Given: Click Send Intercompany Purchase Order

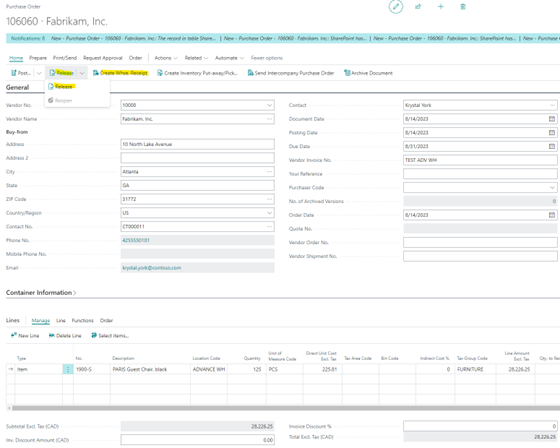Looking at the screenshot, I should [x=291, y=73].
